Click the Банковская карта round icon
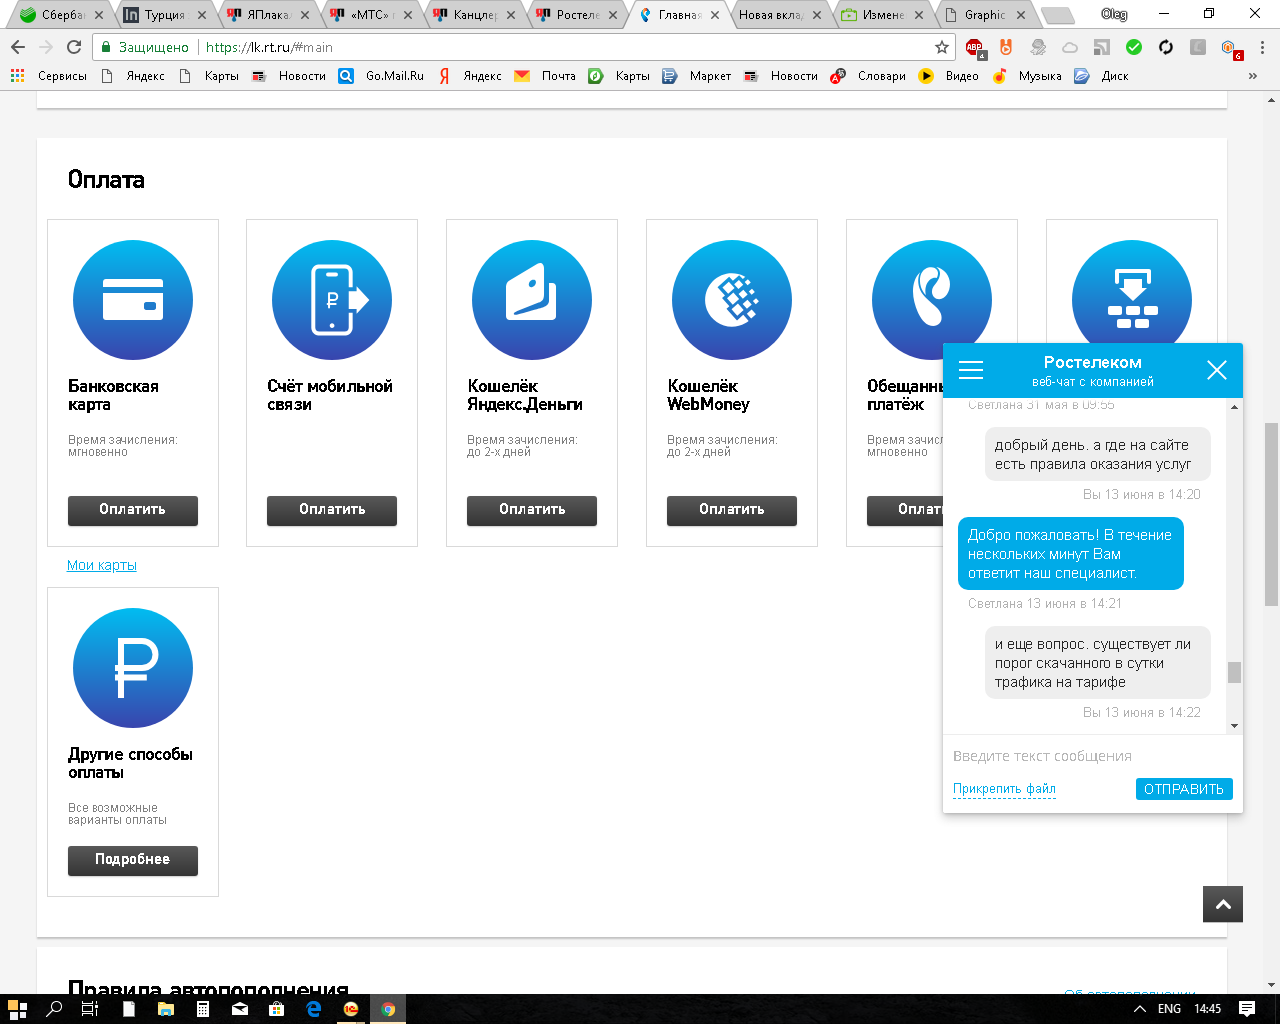1280x1024 pixels. [133, 300]
